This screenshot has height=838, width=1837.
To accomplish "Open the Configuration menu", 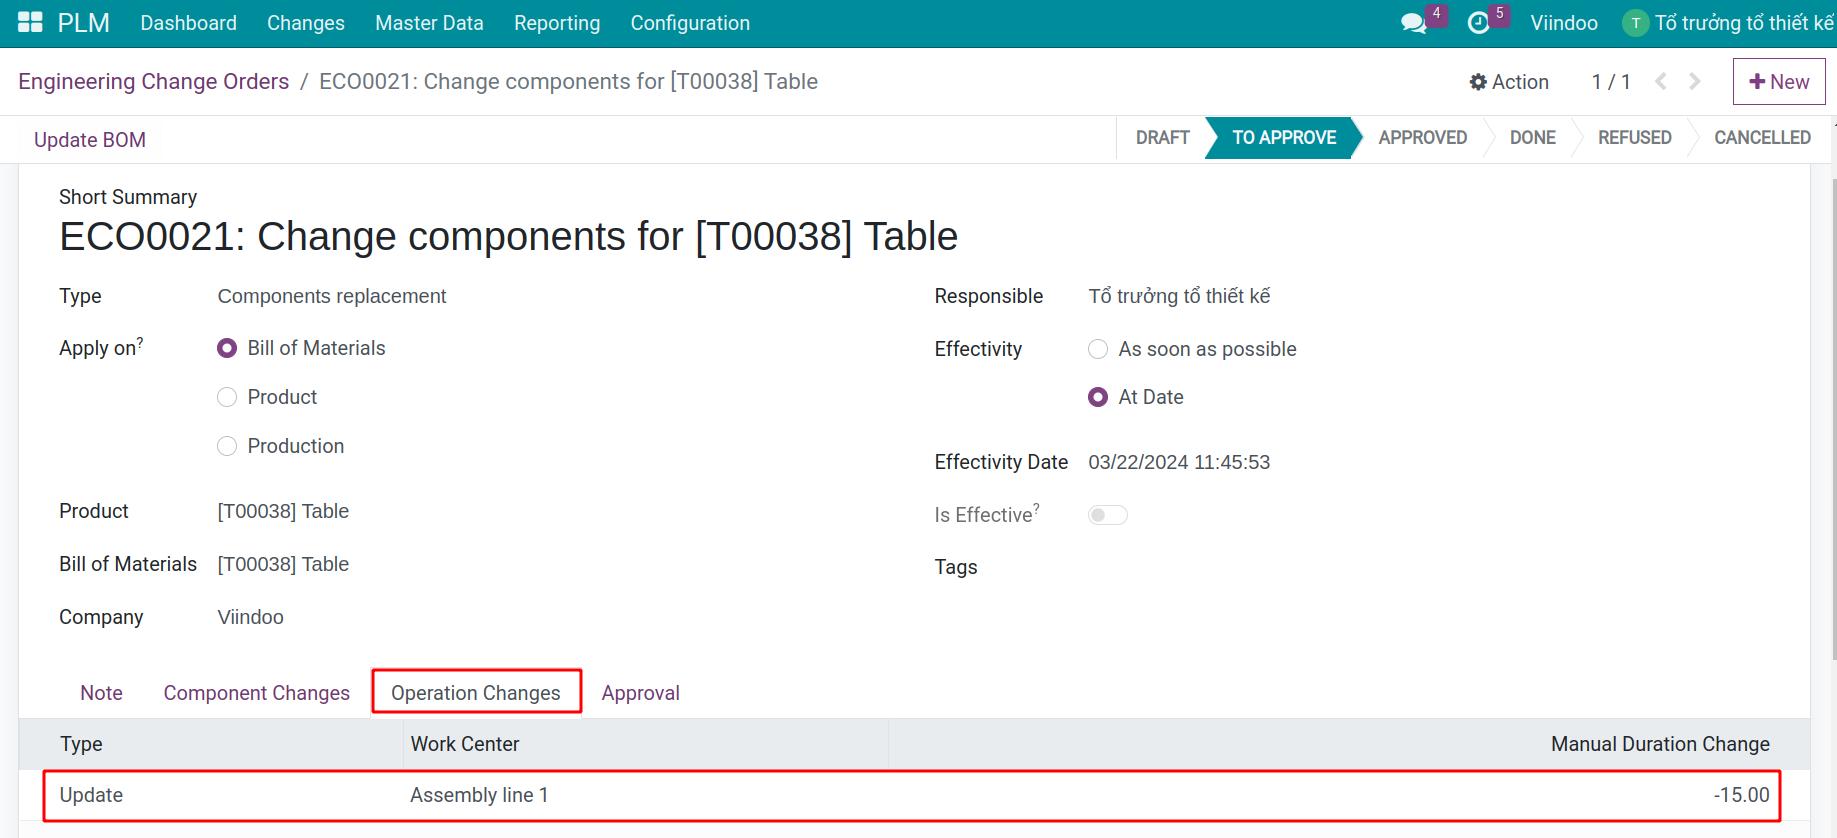I will tap(690, 23).
